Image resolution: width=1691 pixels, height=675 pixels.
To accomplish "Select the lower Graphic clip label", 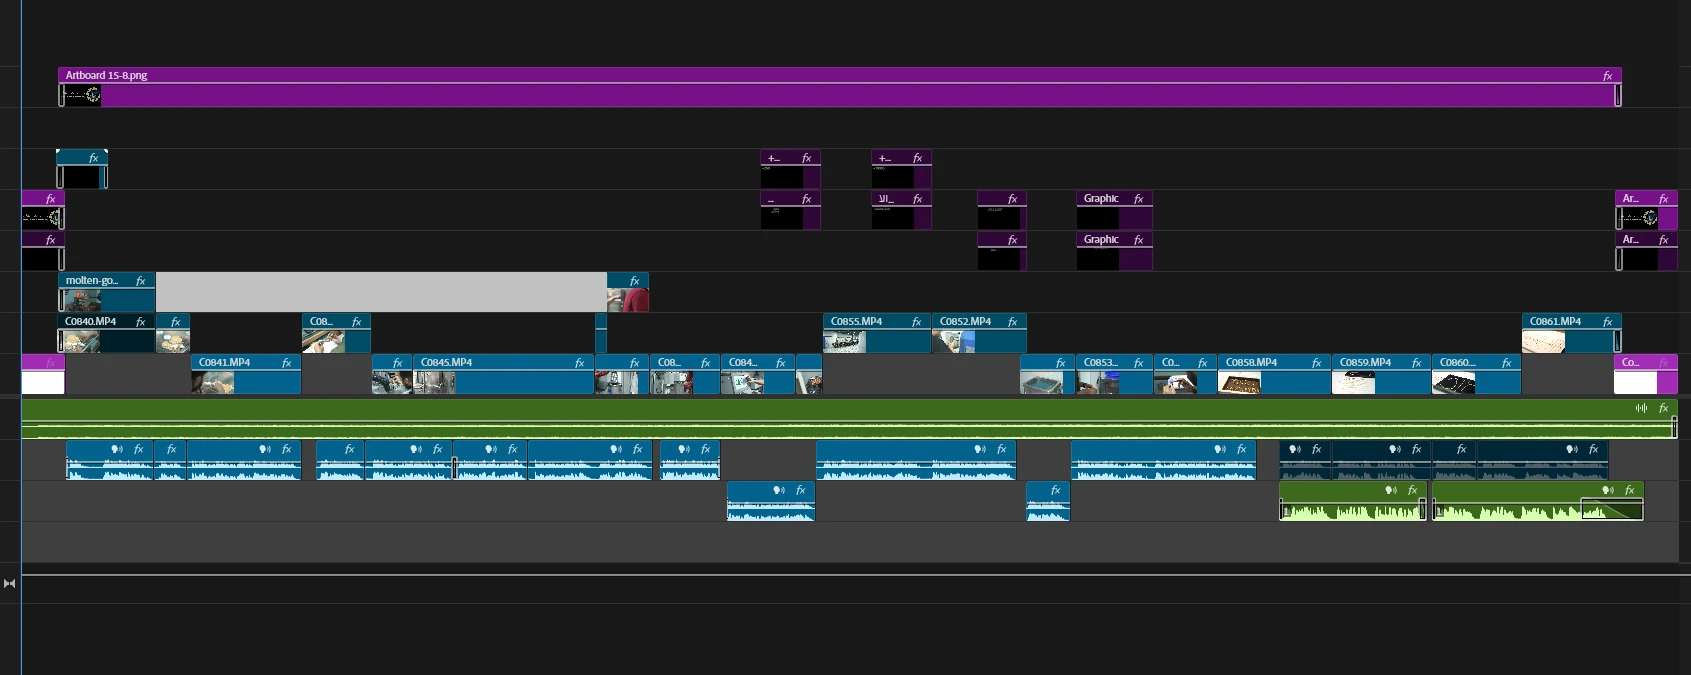I will [1101, 240].
